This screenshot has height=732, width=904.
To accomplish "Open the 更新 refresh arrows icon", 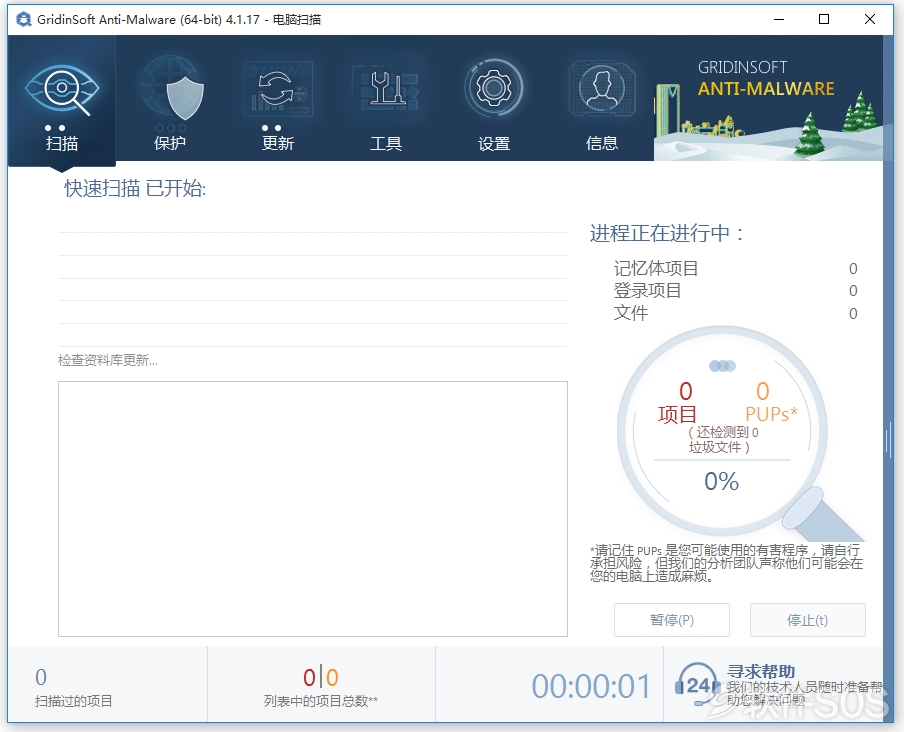I will pos(278,89).
